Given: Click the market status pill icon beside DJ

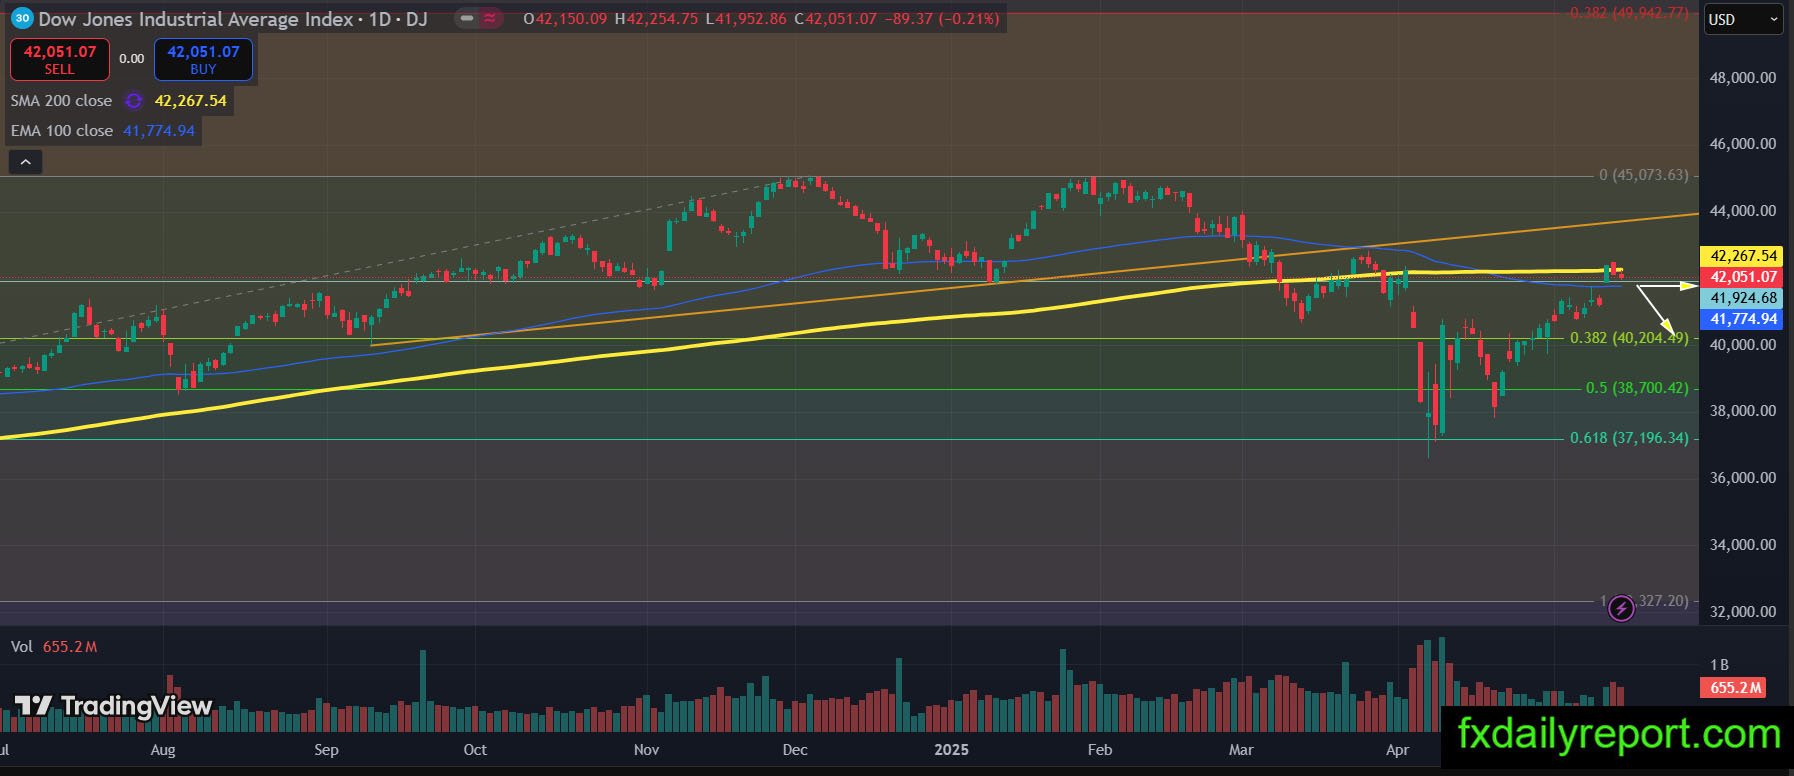Looking at the screenshot, I should point(477,18).
